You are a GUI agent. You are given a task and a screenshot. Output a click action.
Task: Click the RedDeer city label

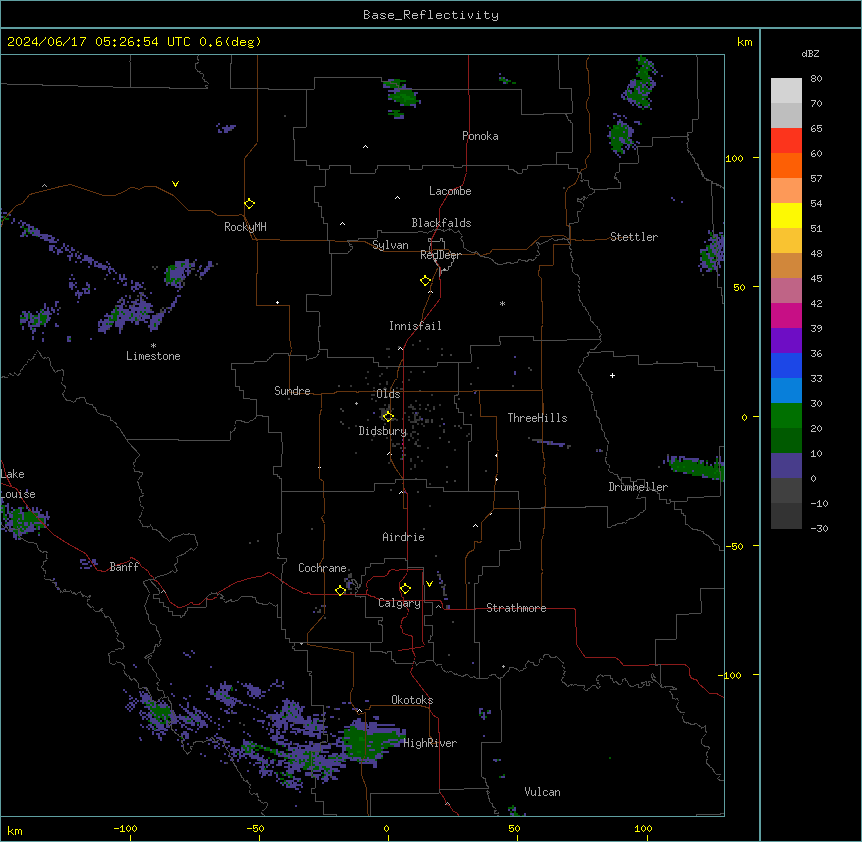(x=440, y=255)
